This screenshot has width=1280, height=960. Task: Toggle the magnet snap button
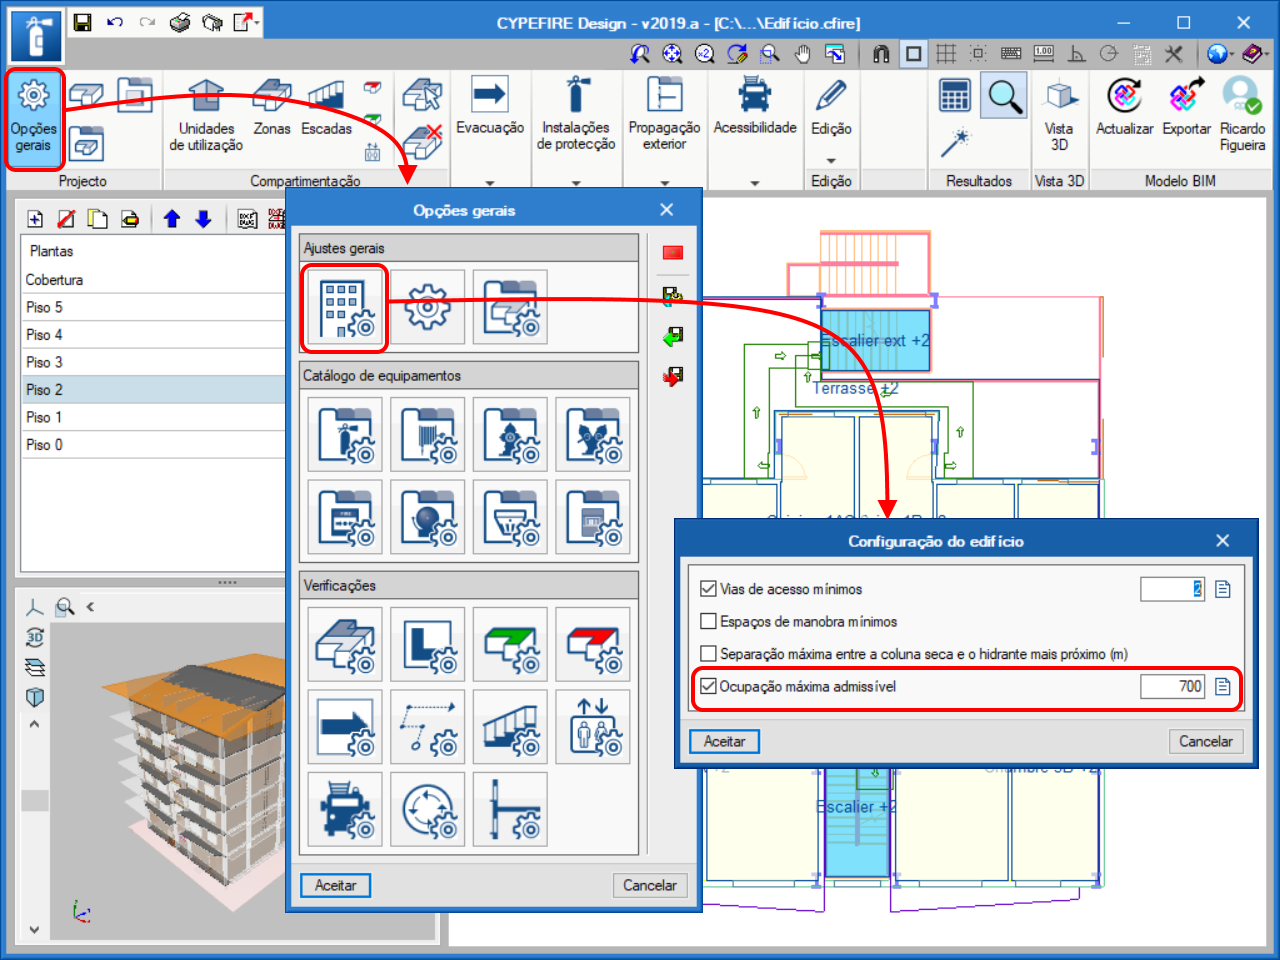(x=881, y=53)
